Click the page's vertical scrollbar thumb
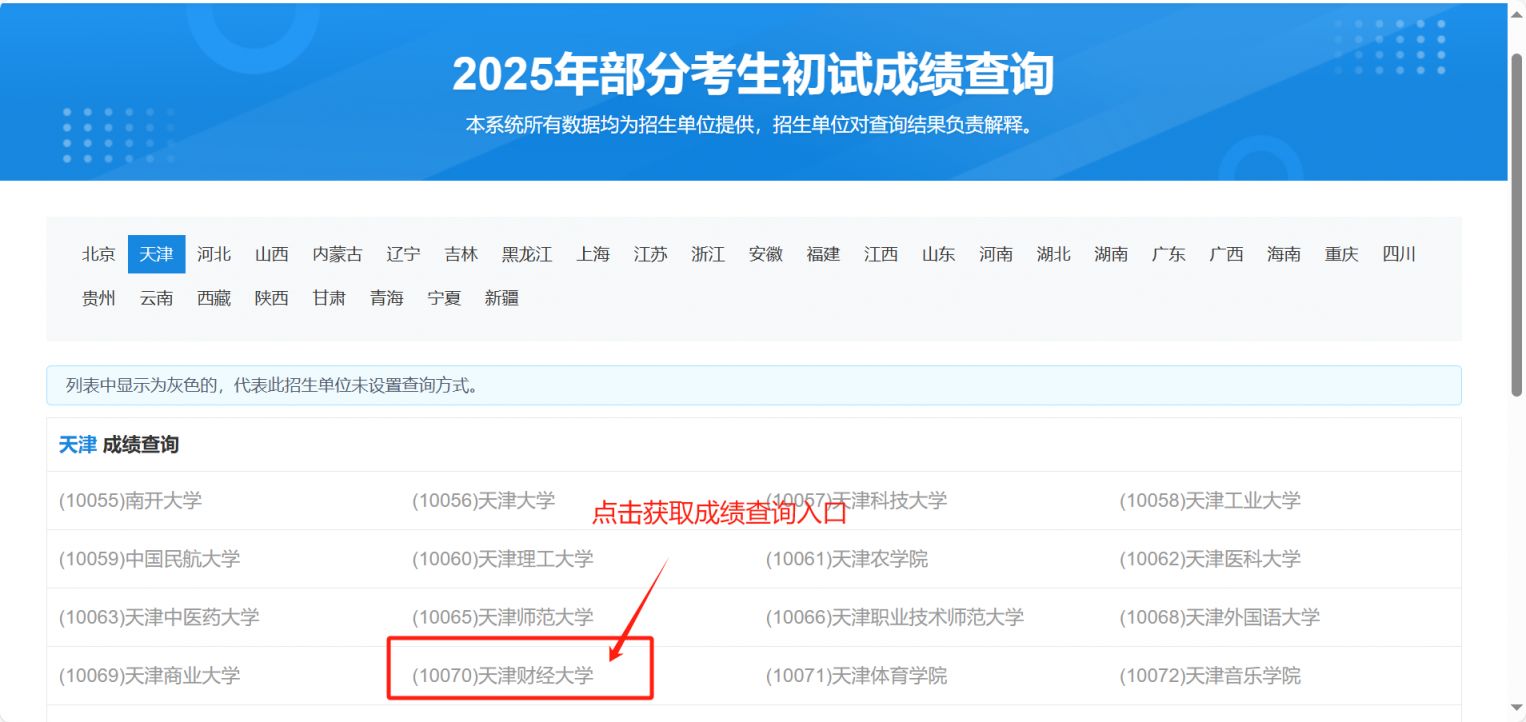The image size is (1526, 722). coord(1517,223)
